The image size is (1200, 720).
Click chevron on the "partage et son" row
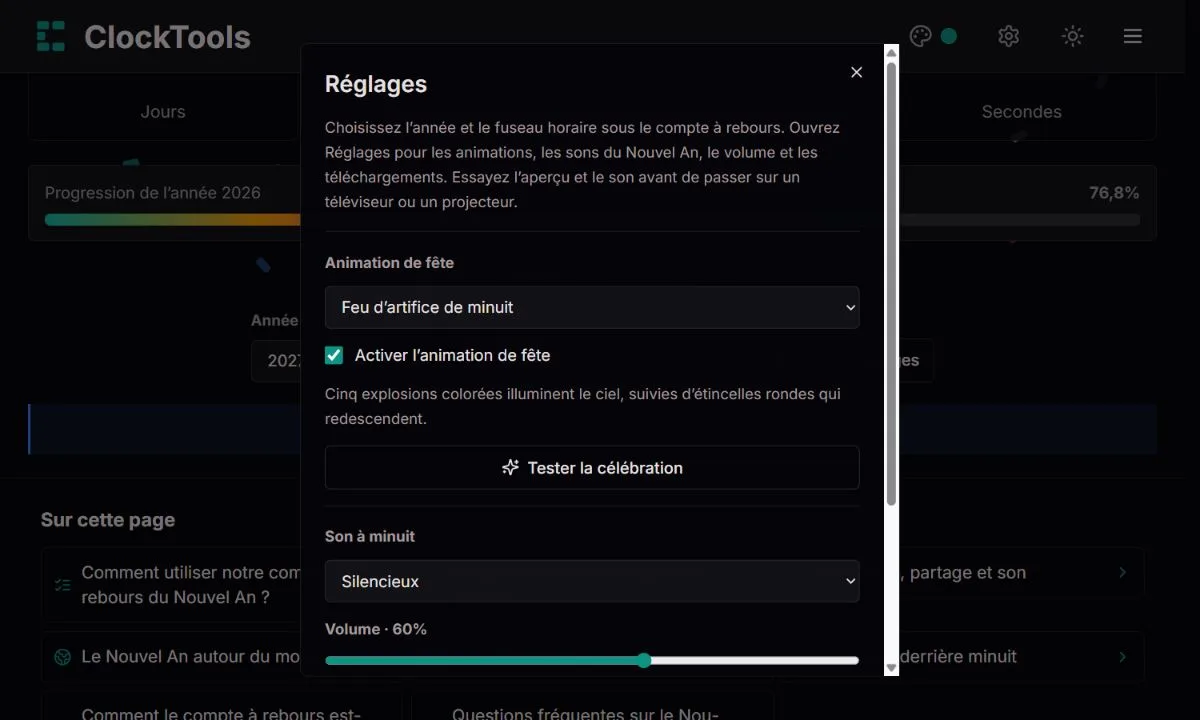point(1122,573)
